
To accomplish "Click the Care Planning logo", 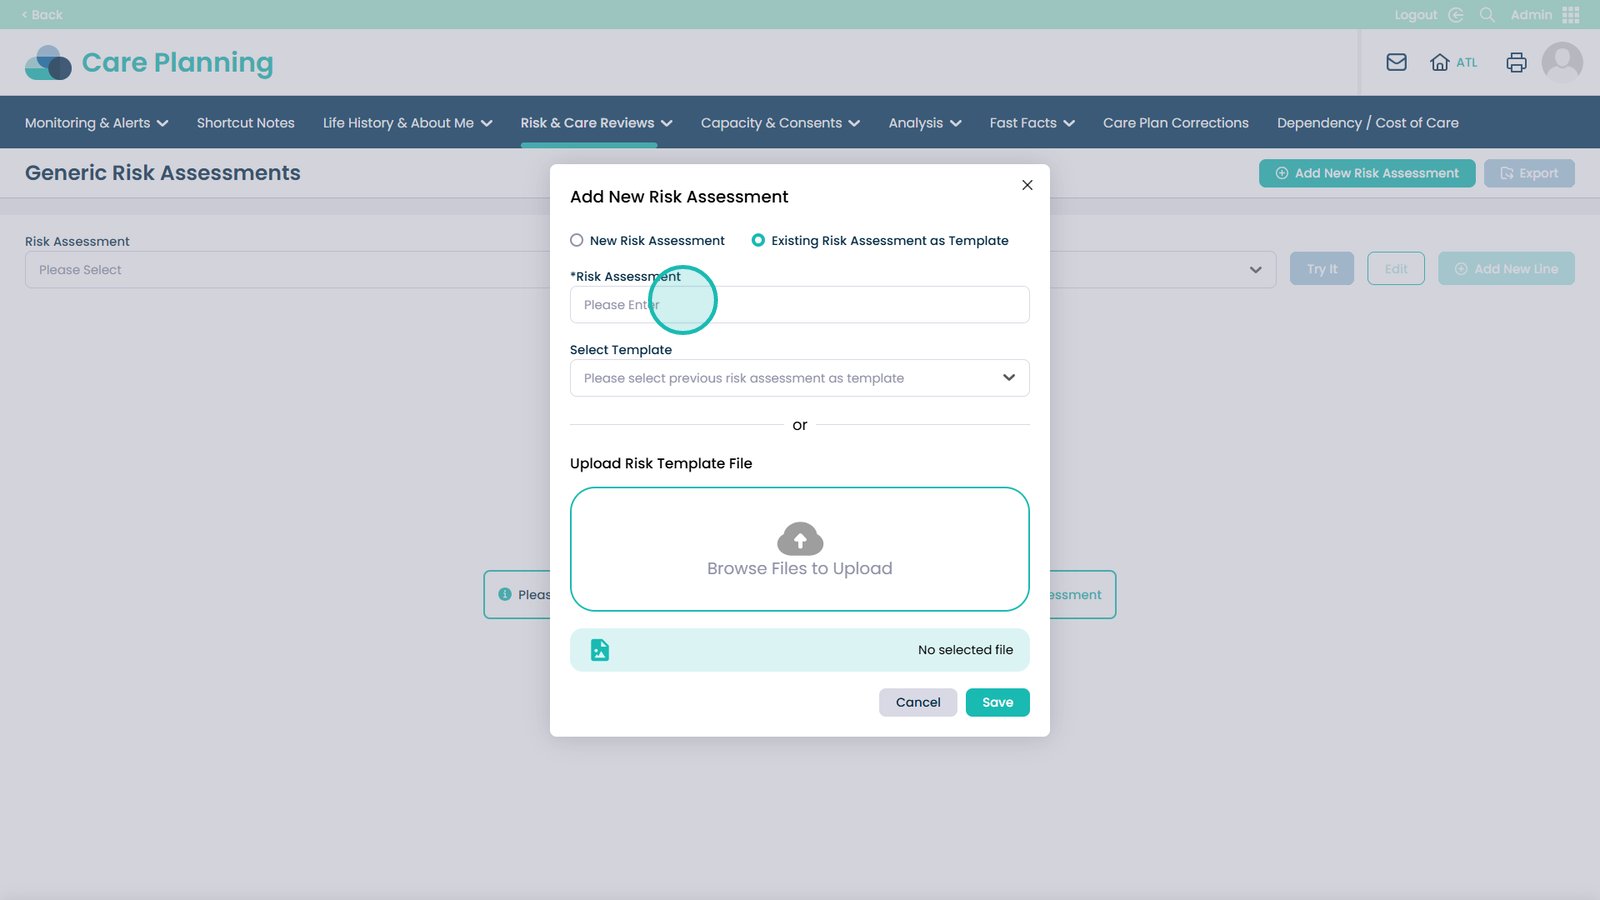I will tap(149, 63).
